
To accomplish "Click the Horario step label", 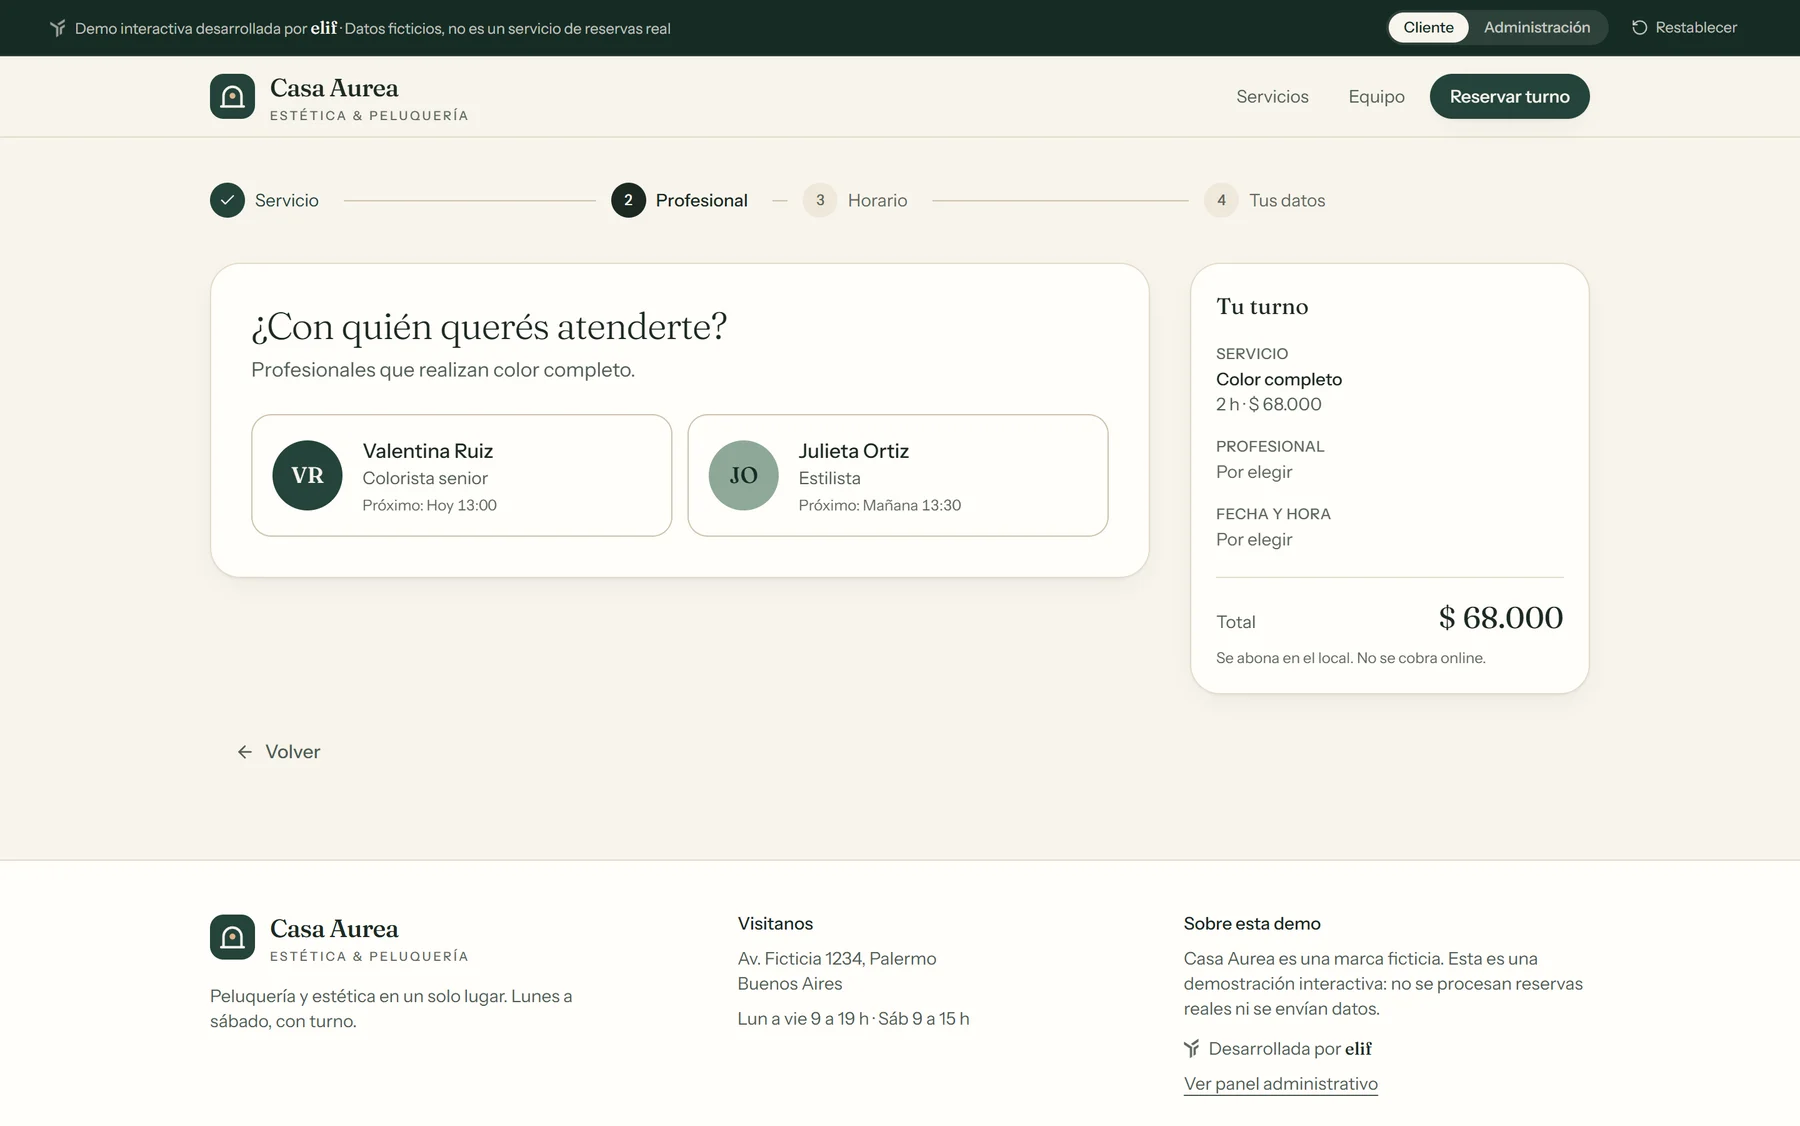I will tap(877, 200).
